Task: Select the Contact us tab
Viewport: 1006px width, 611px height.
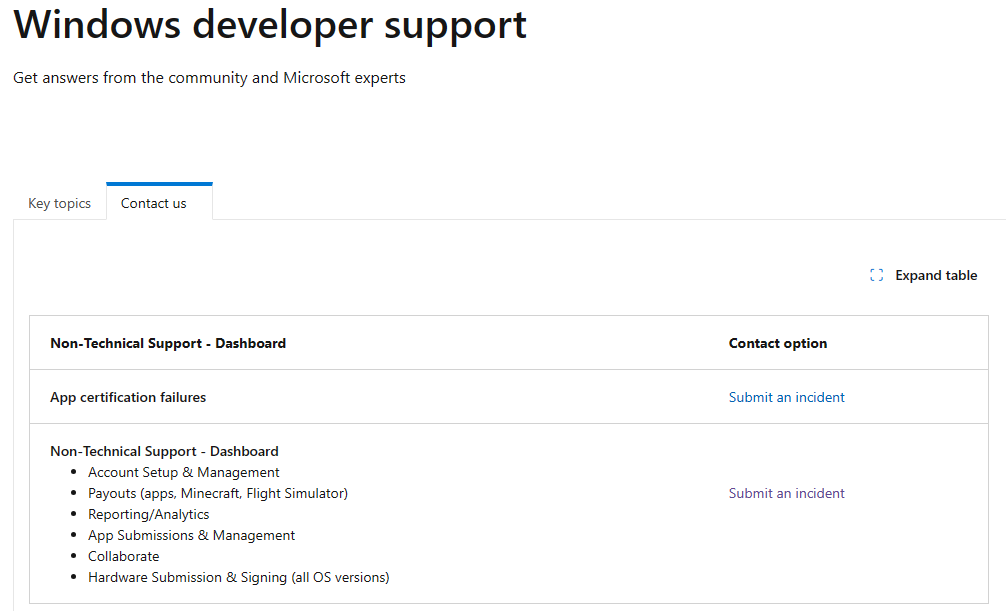Action: pos(159,202)
